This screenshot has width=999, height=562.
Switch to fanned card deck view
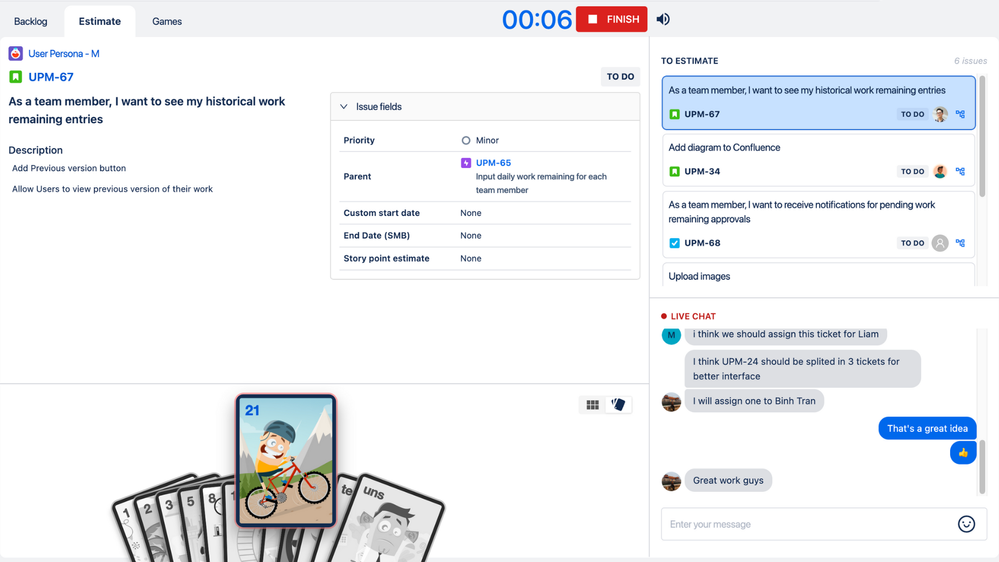click(x=618, y=405)
